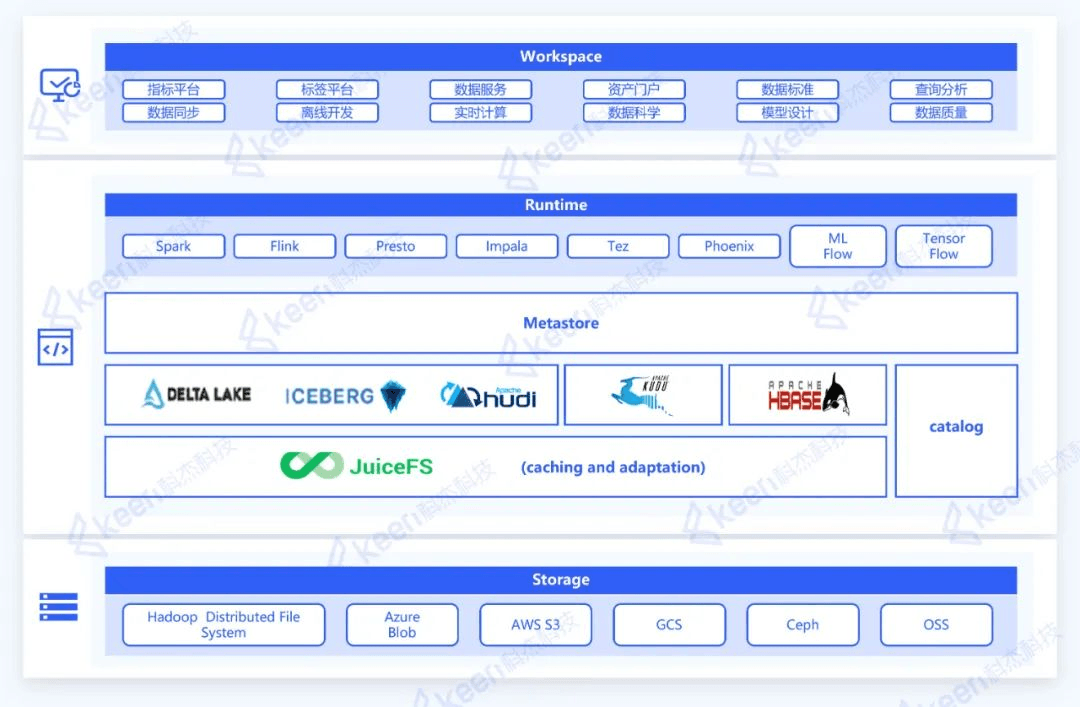Image resolution: width=1080 pixels, height=707 pixels.
Task: Choose the Flink engine button
Action: pos(284,246)
